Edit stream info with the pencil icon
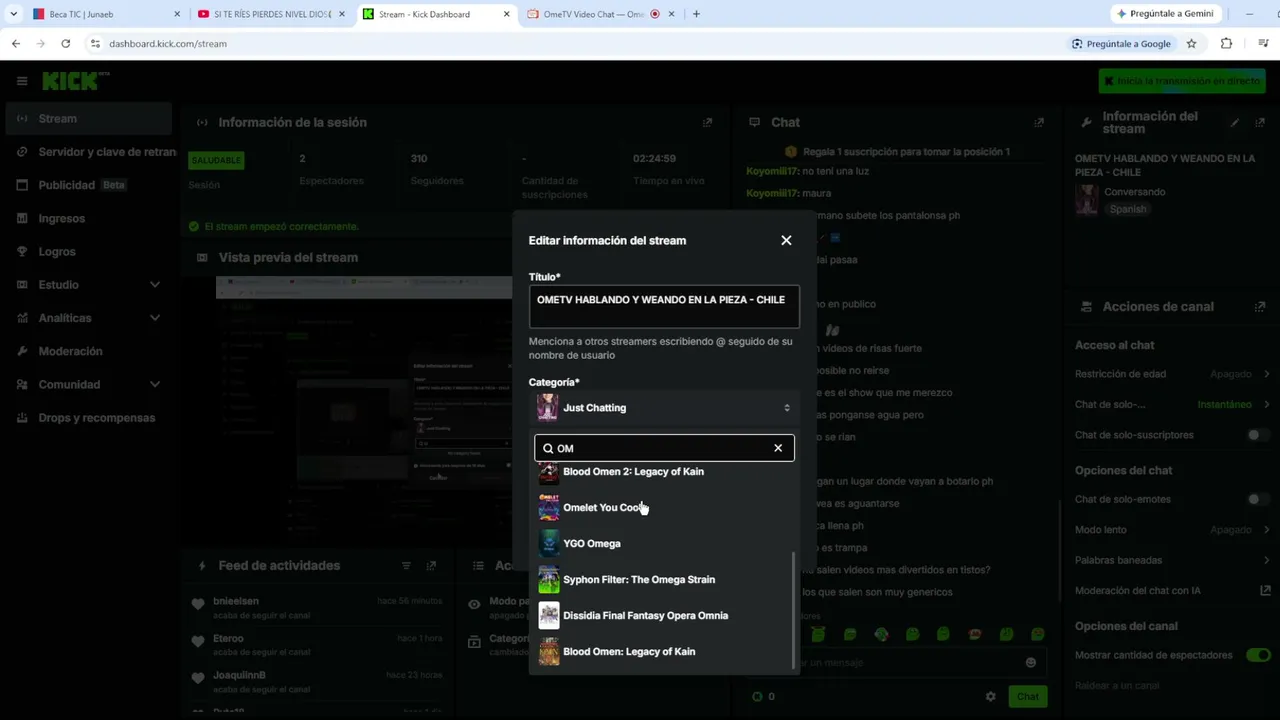 click(x=1235, y=122)
